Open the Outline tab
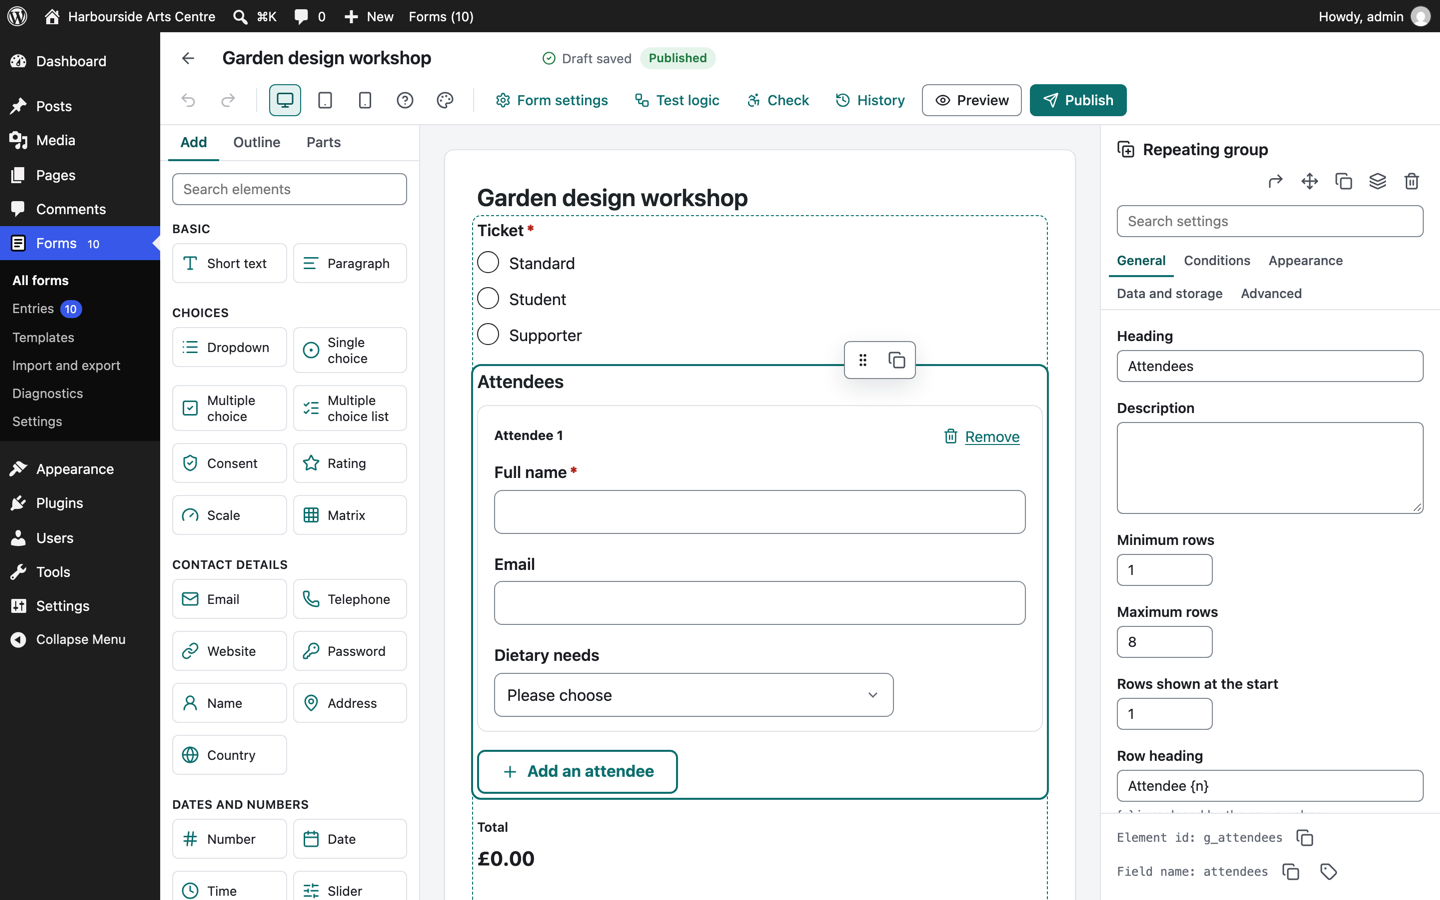 pyautogui.click(x=256, y=142)
